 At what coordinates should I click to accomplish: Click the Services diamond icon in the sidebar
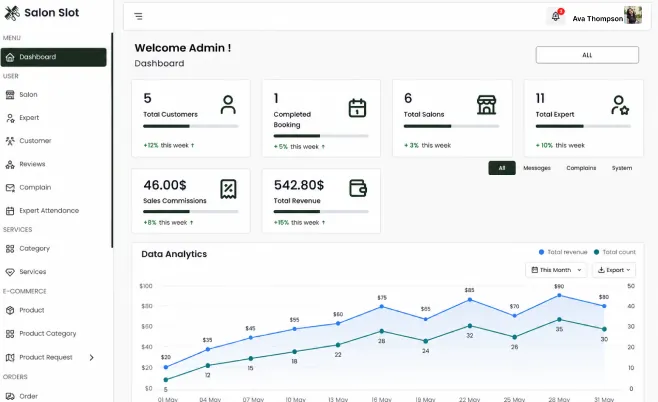[10, 272]
